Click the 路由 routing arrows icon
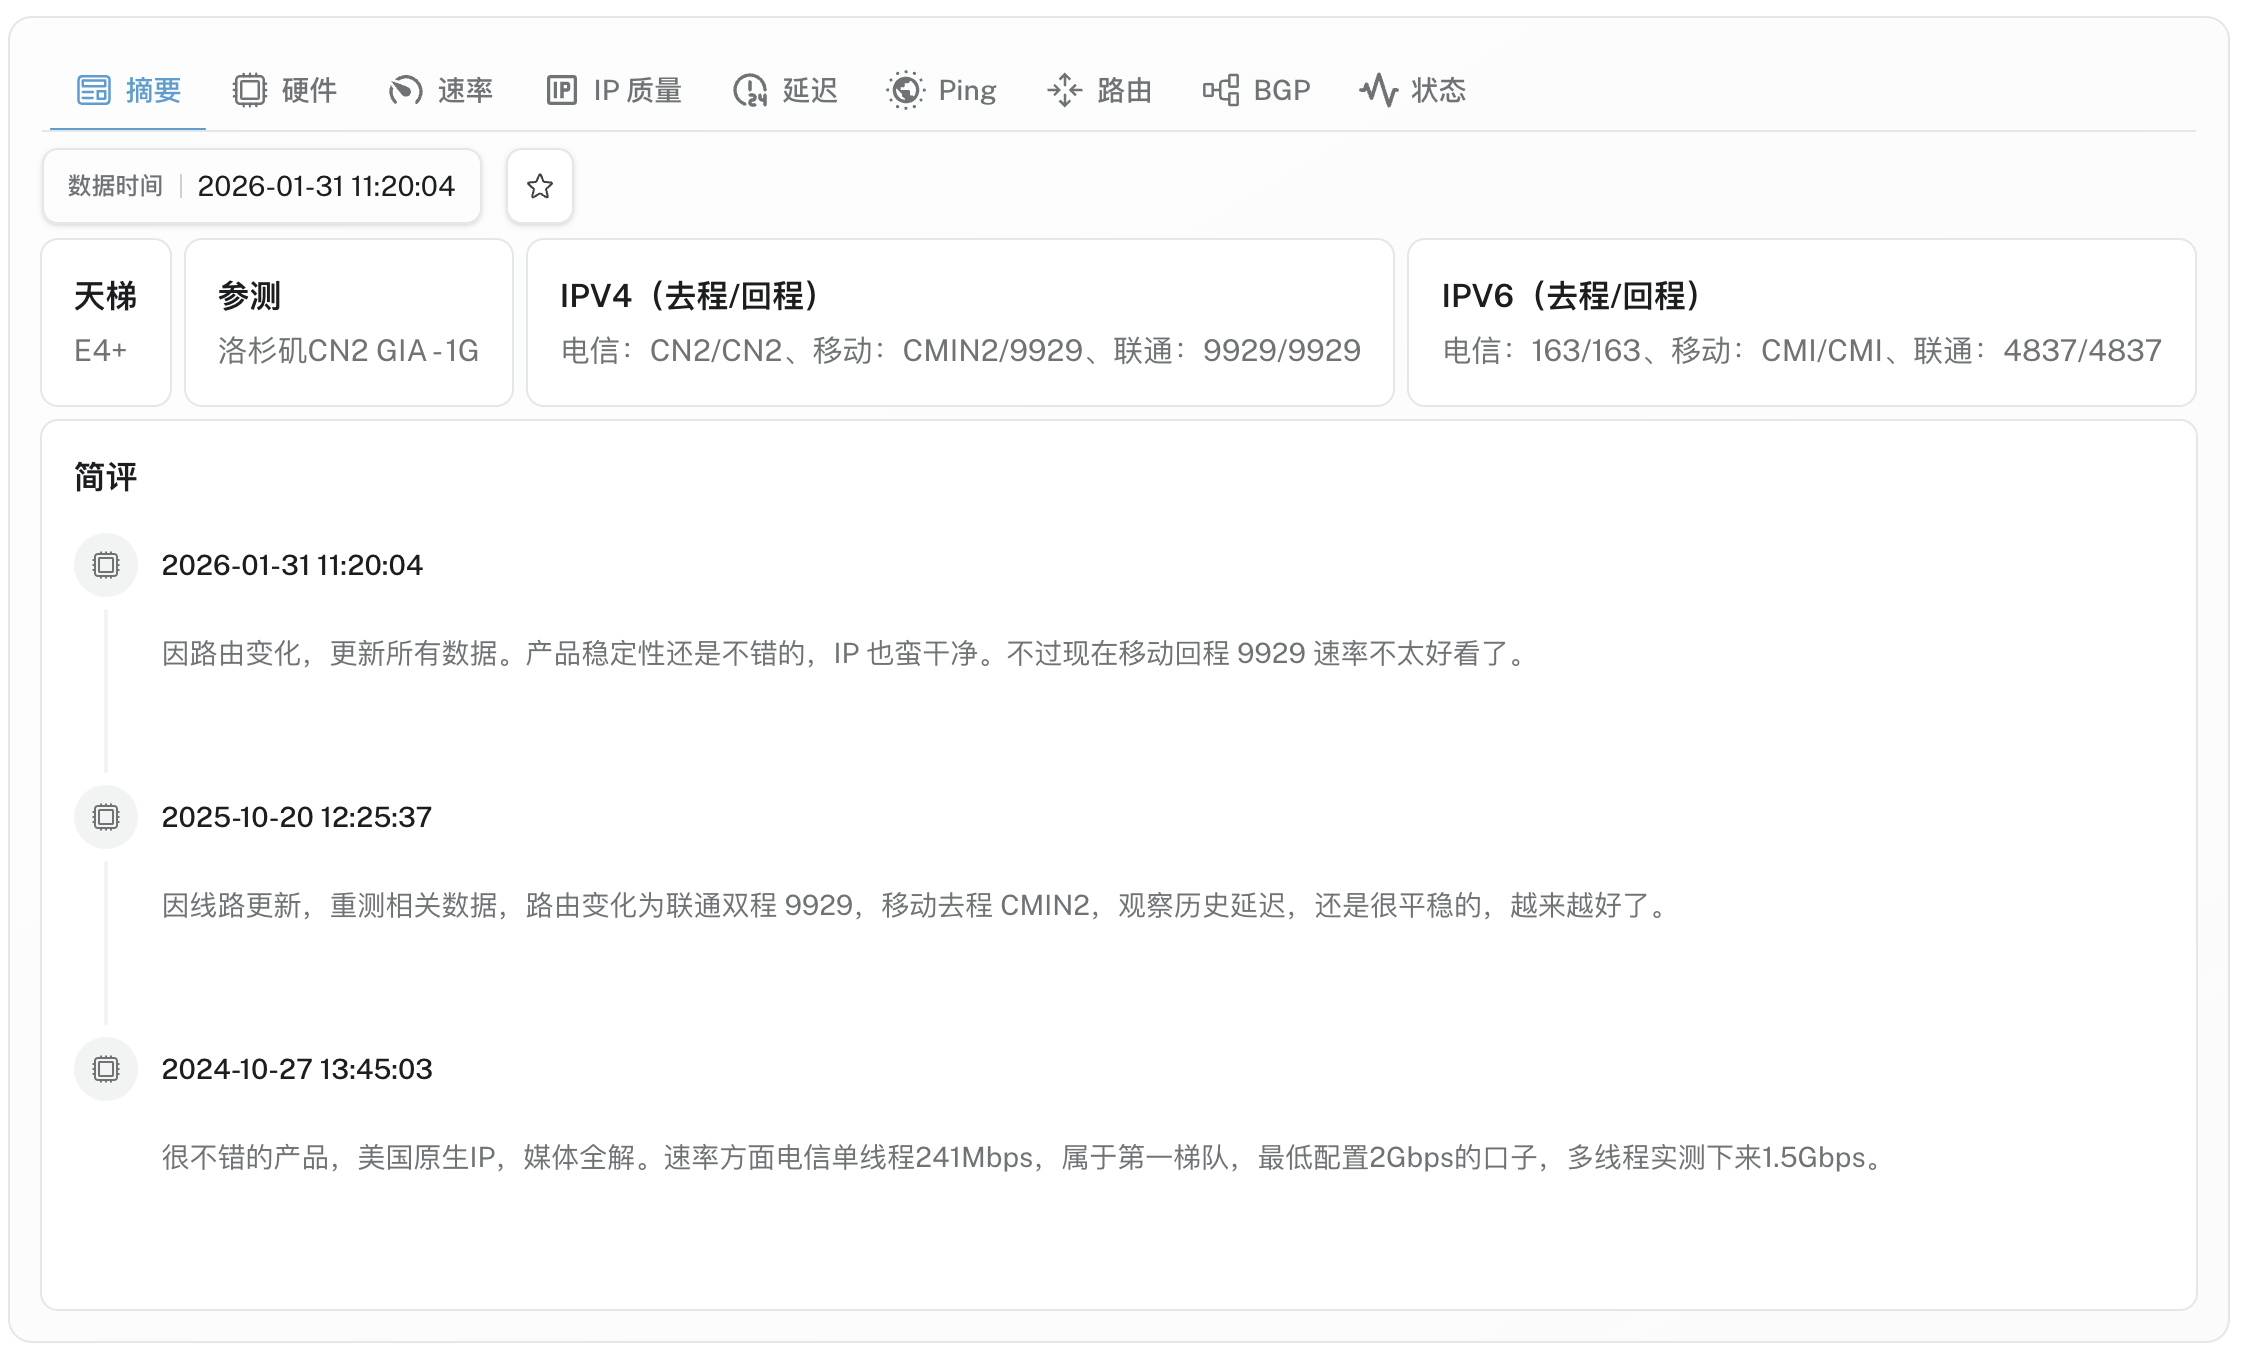The image size is (2244, 1366). [x=1064, y=90]
